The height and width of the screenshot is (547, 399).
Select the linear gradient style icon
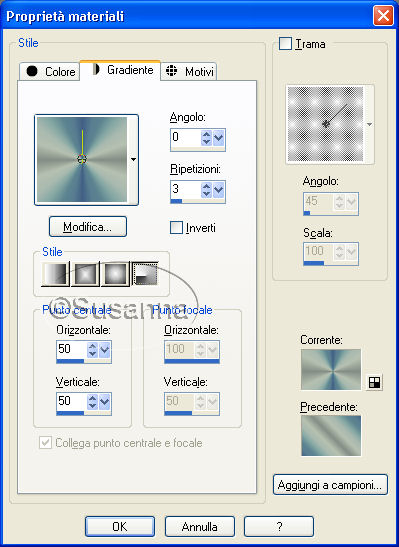[x=55, y=274]
